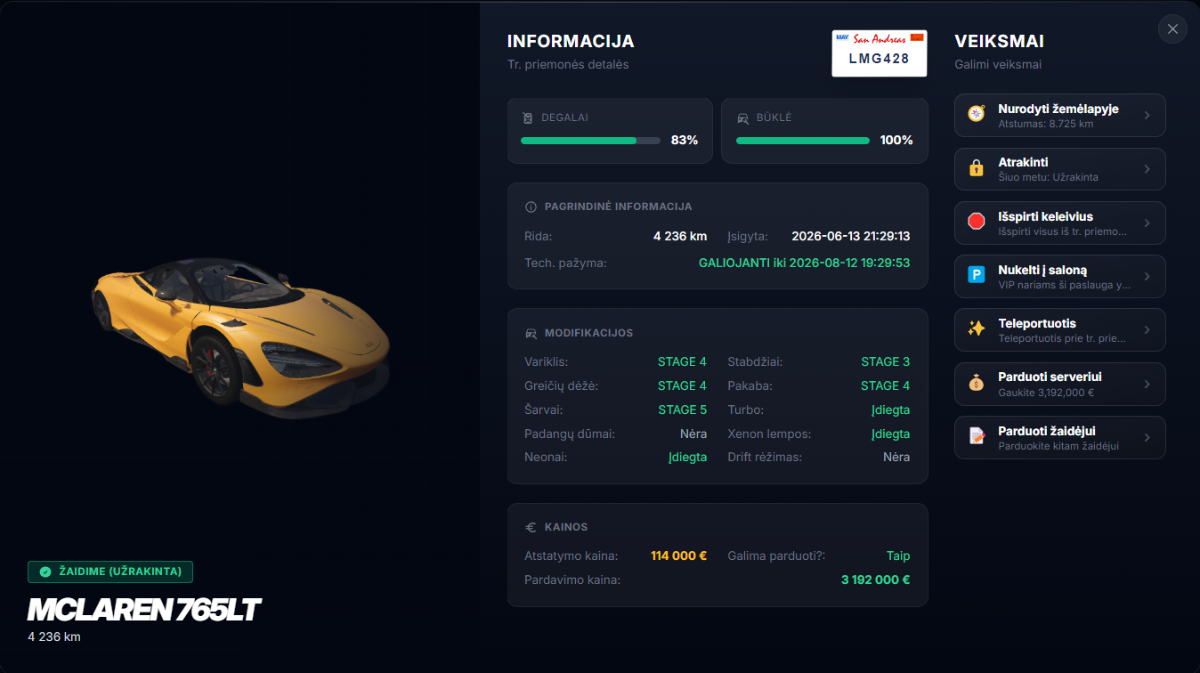Click the blue parking icon for Nukelti į saloną
This screenshot has width=1200, height=673.
tap(976, 276)
